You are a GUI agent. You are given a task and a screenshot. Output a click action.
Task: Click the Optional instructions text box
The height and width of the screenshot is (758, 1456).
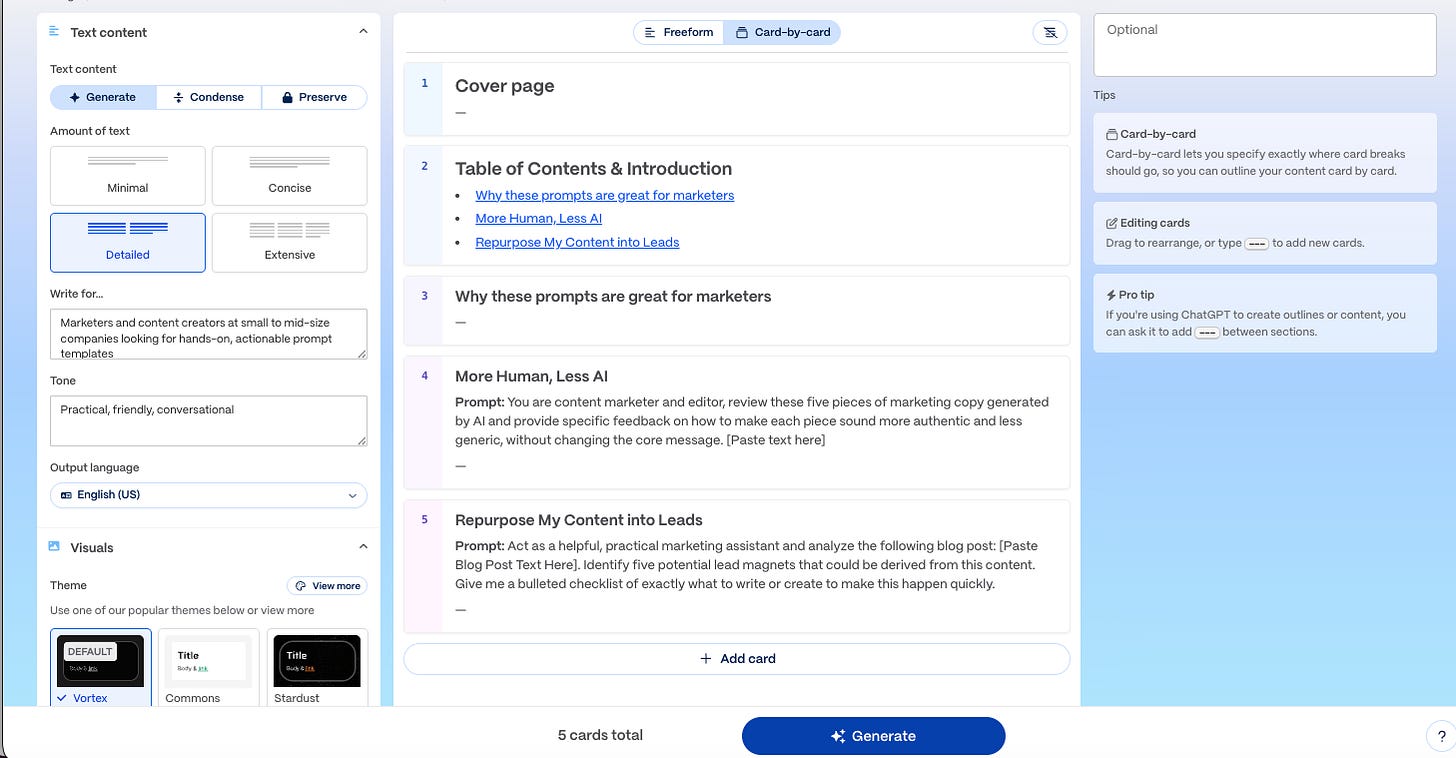coord(1265,45)
